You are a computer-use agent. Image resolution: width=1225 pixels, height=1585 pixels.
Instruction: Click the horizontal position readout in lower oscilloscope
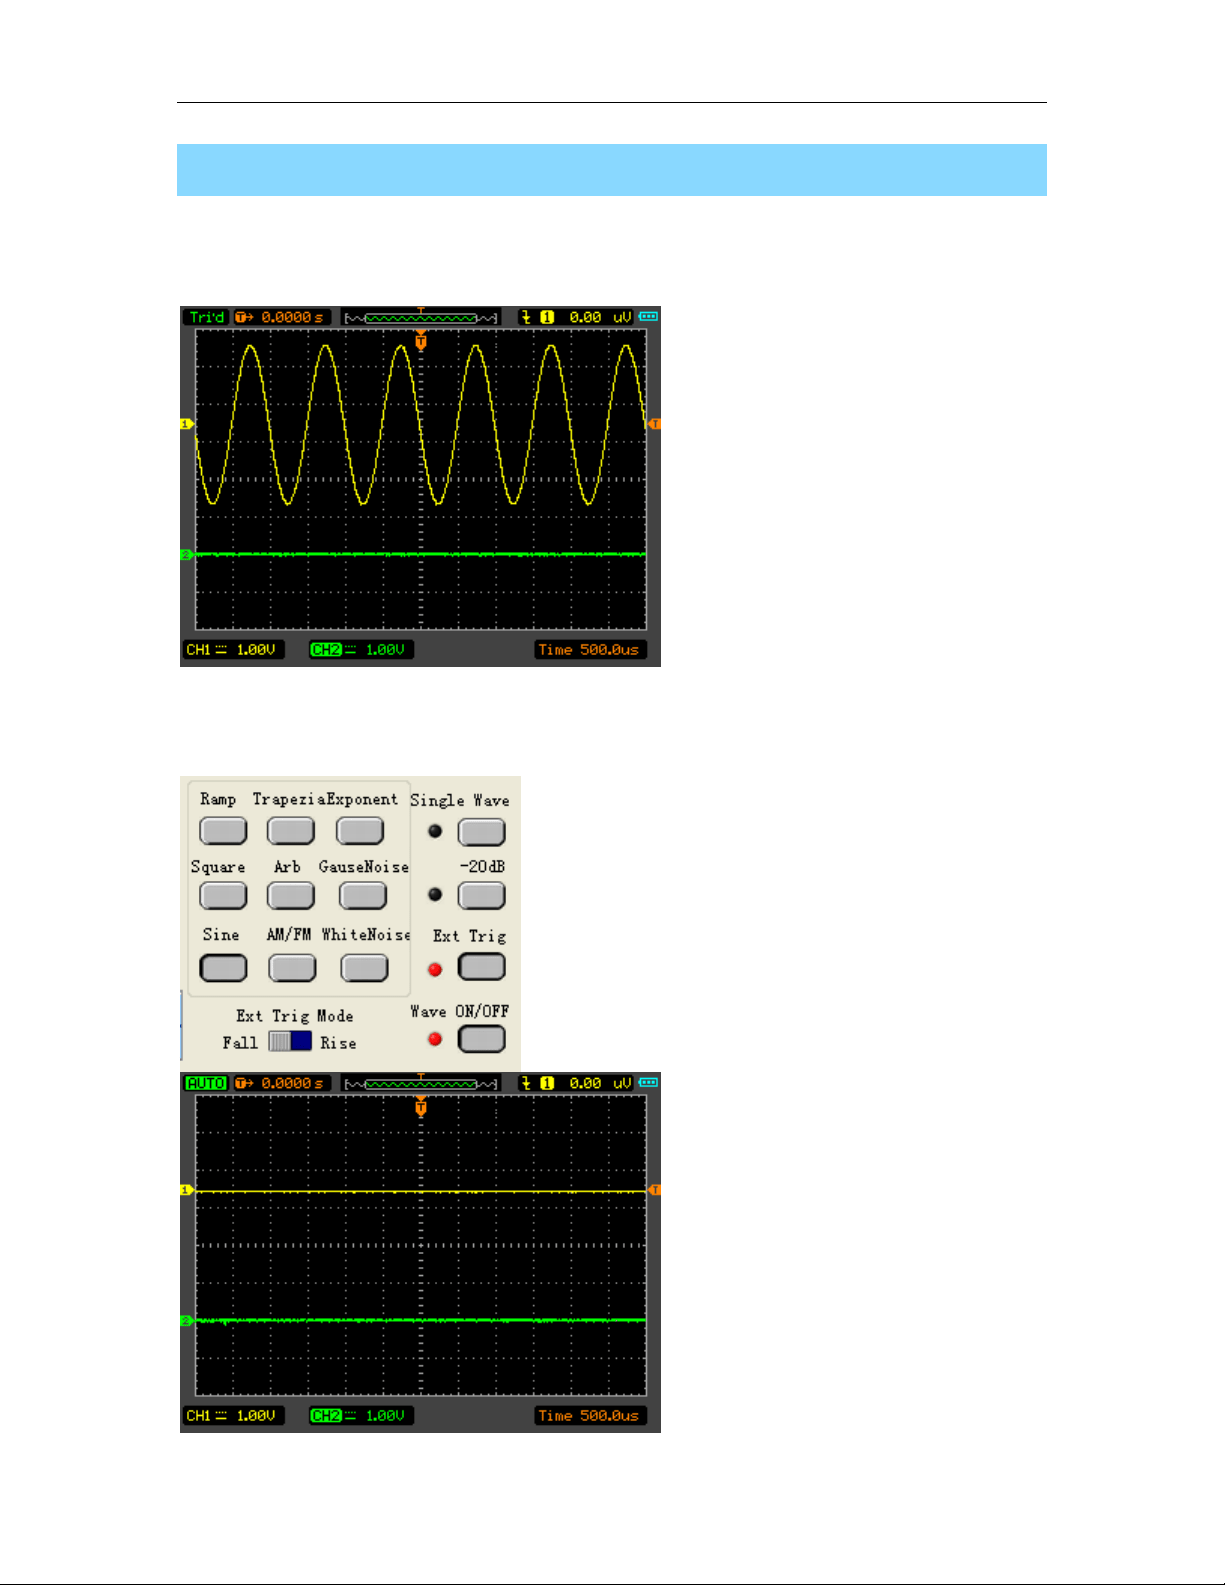[281, 1083]
